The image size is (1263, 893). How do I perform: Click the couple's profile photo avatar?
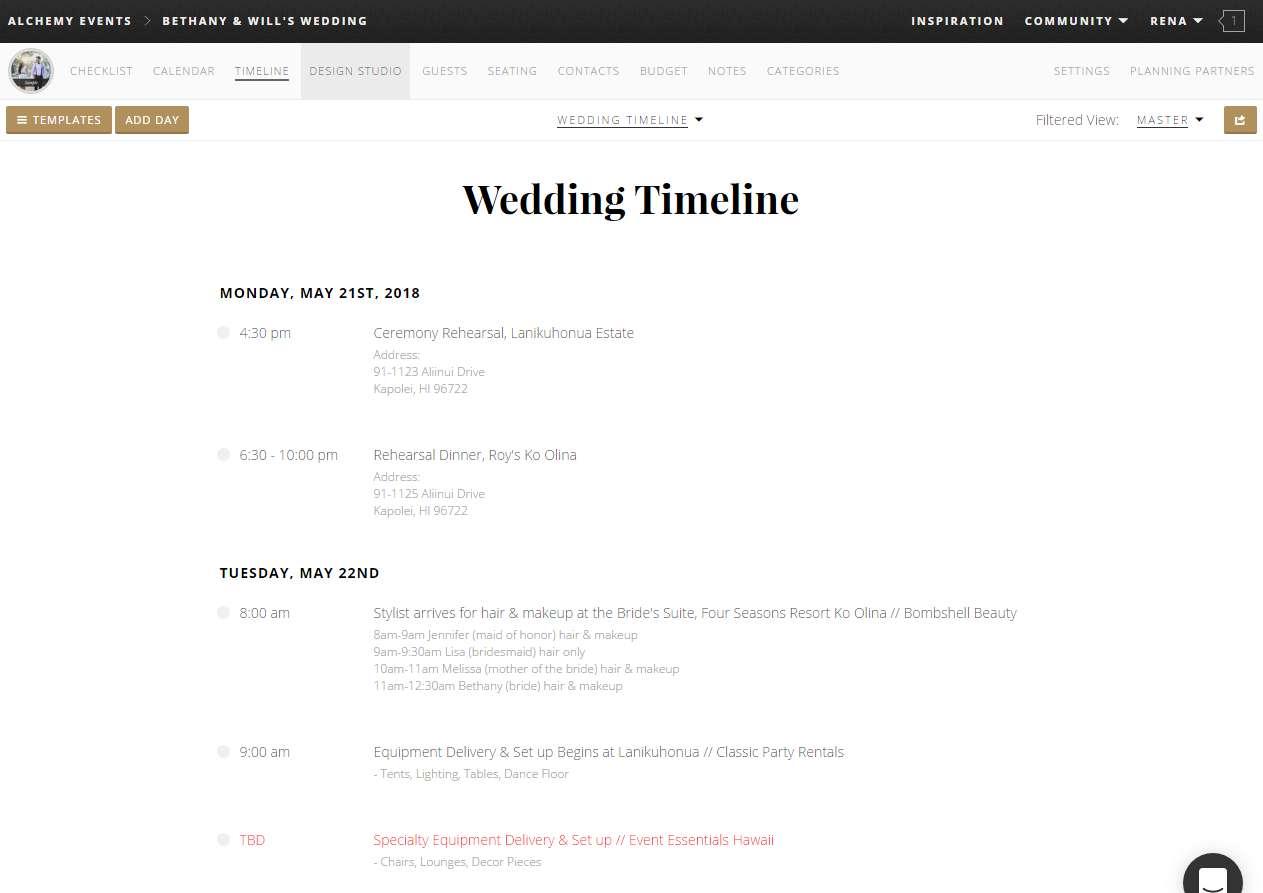pyautogui.click(x=30, y=71)
